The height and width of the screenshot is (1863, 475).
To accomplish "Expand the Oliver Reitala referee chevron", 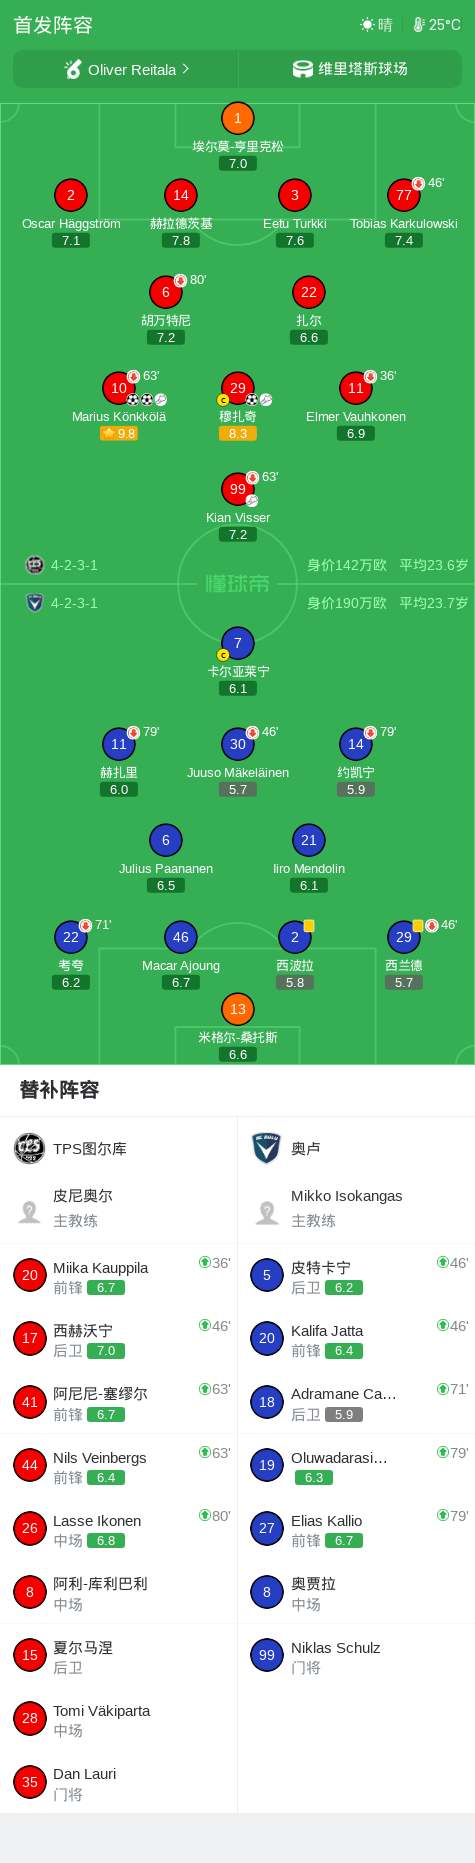I will pyautogui.click(x=186, y=69).
